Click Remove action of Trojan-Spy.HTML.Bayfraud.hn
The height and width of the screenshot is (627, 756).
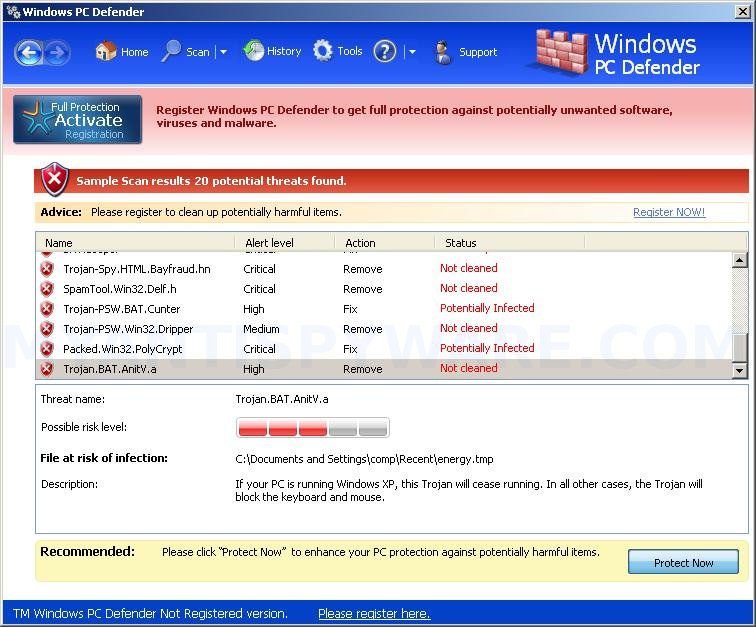[363, 269]
